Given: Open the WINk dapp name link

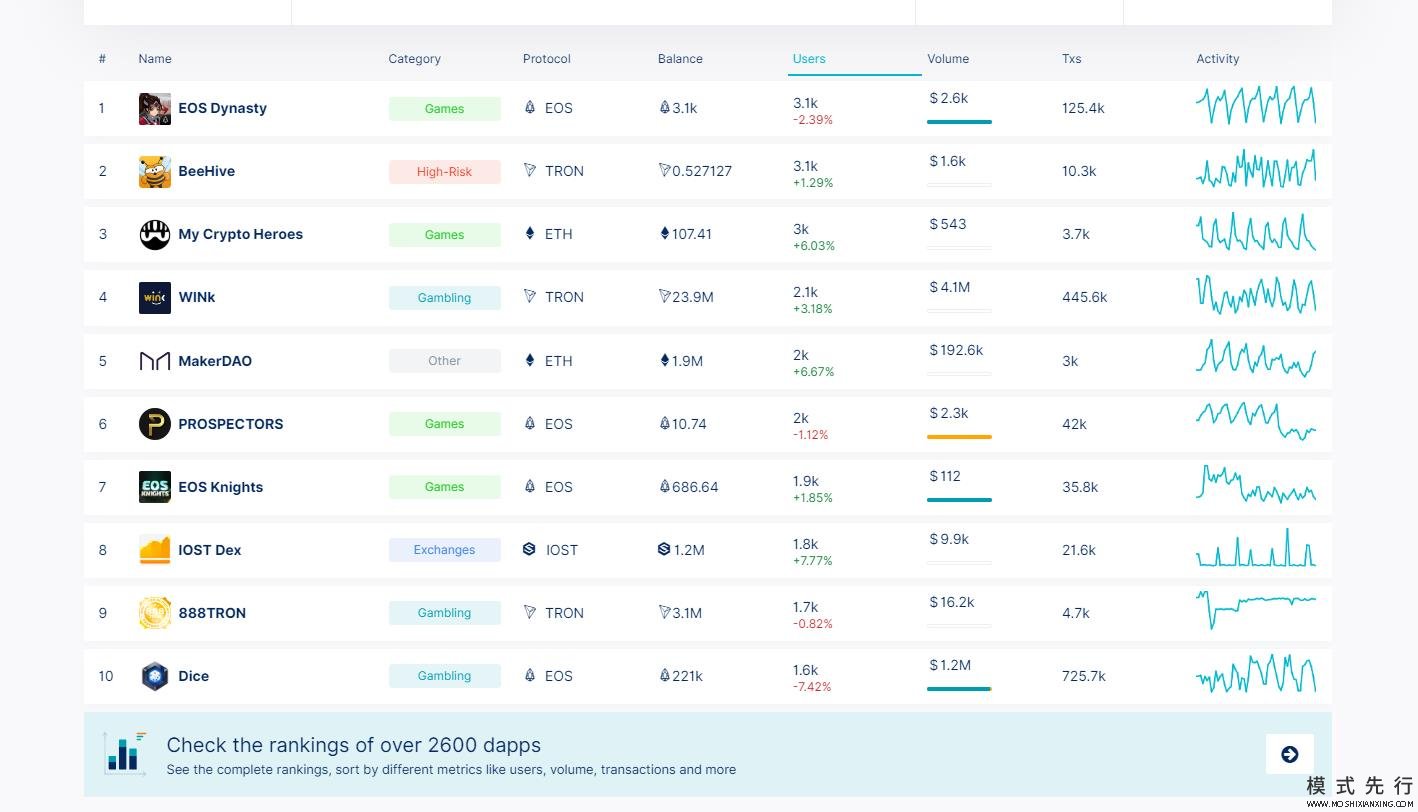Looking at the screenshot, I should pyautogui.click(x=197, y=297).
